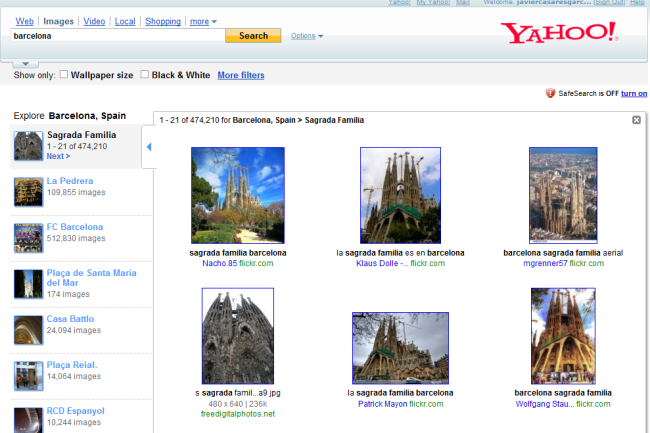Click the freedigitalphotos.net source link
This screenshot has width=650, height=433.
pos(238,414)
